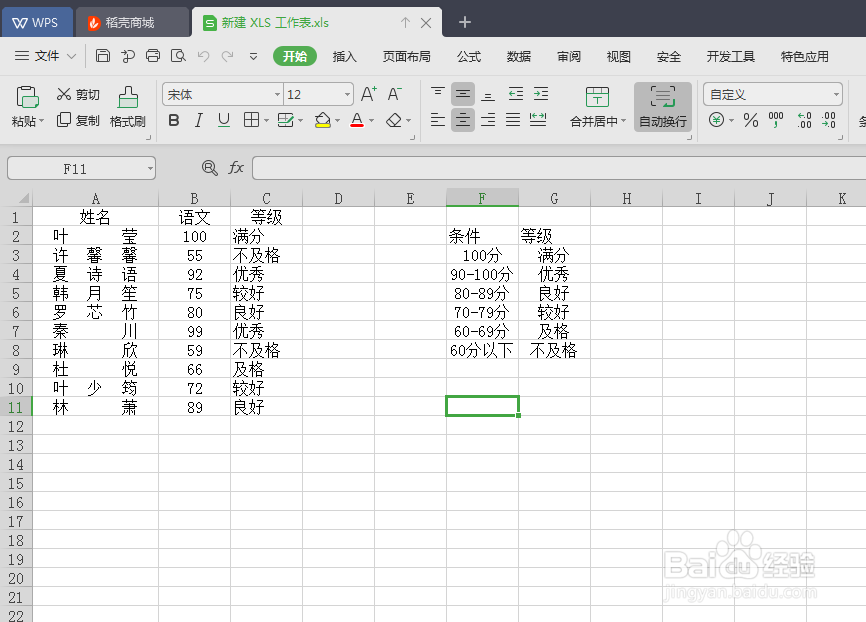
Task: Click Merge and Center (合并居中) icon
Action: coord(597,97)
